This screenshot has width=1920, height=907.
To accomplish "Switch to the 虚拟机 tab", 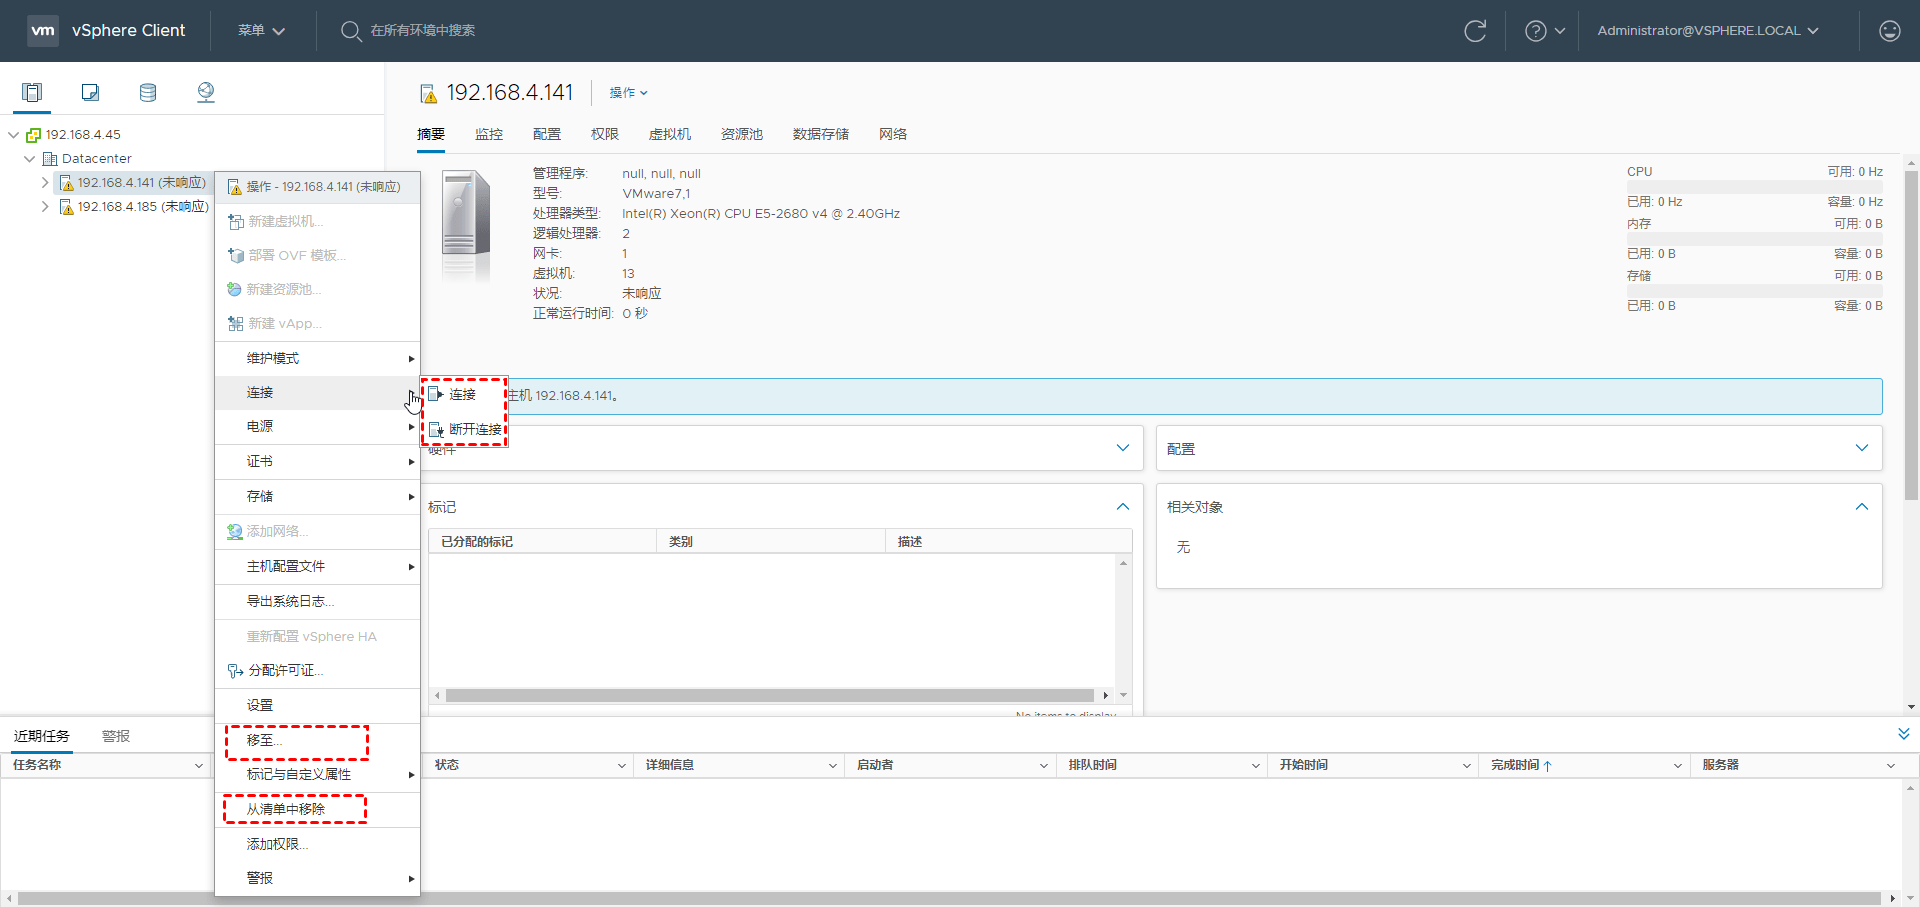I will point(670,135).
